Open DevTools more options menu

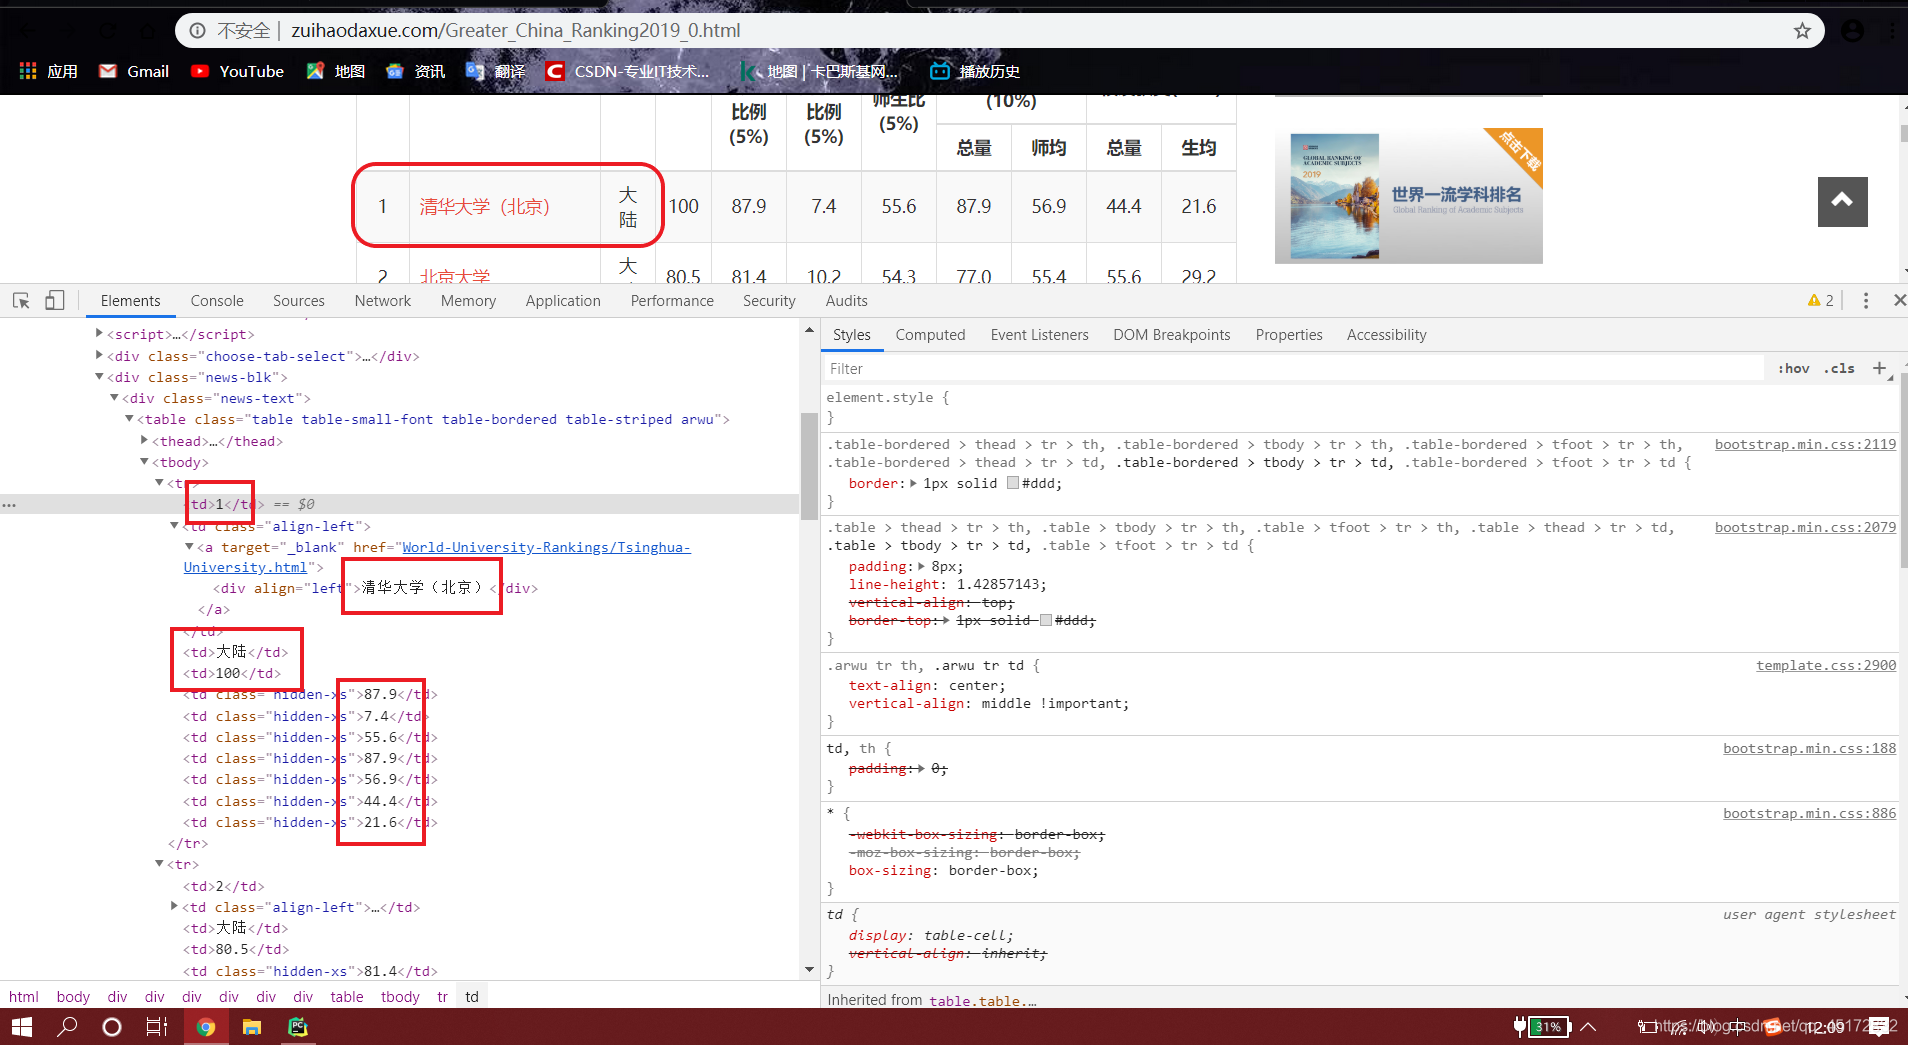tap(1866, 300)
